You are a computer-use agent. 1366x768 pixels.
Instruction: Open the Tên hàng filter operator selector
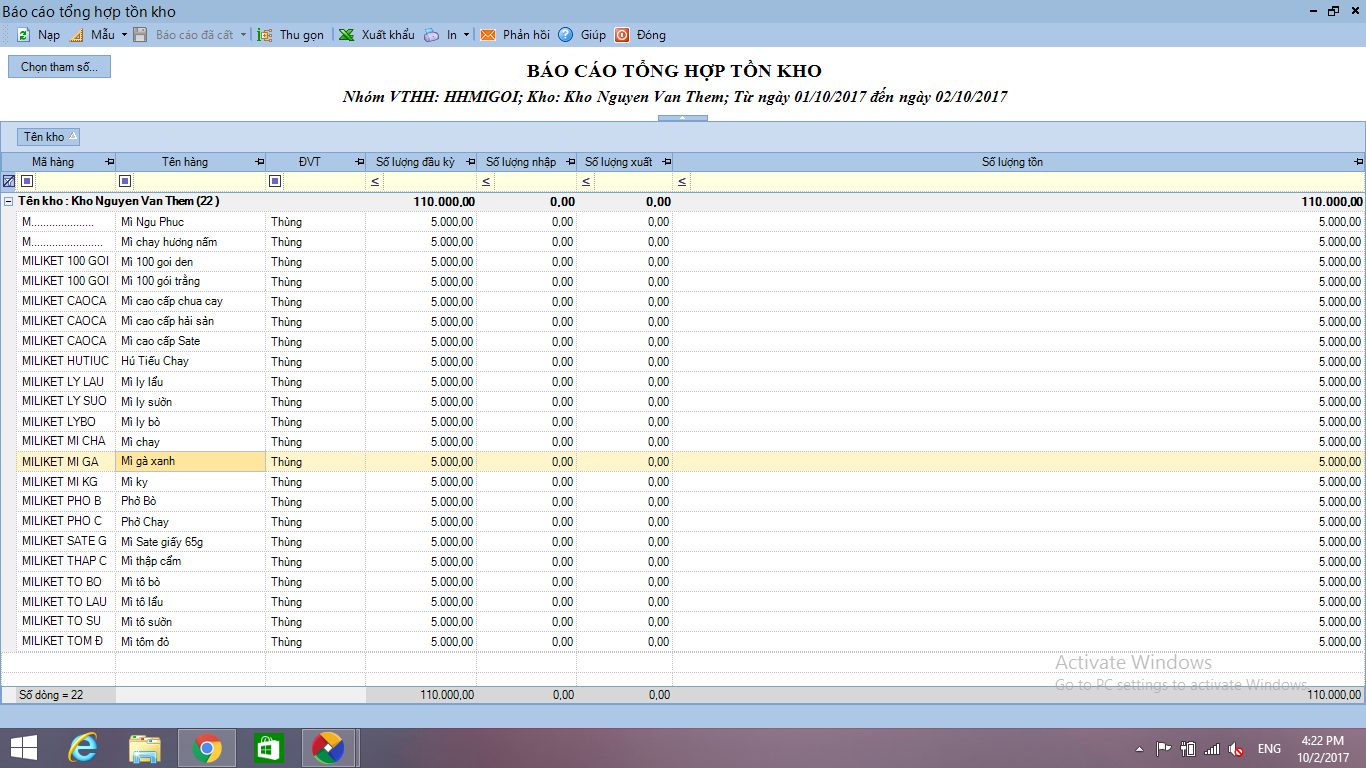(125, 181)
